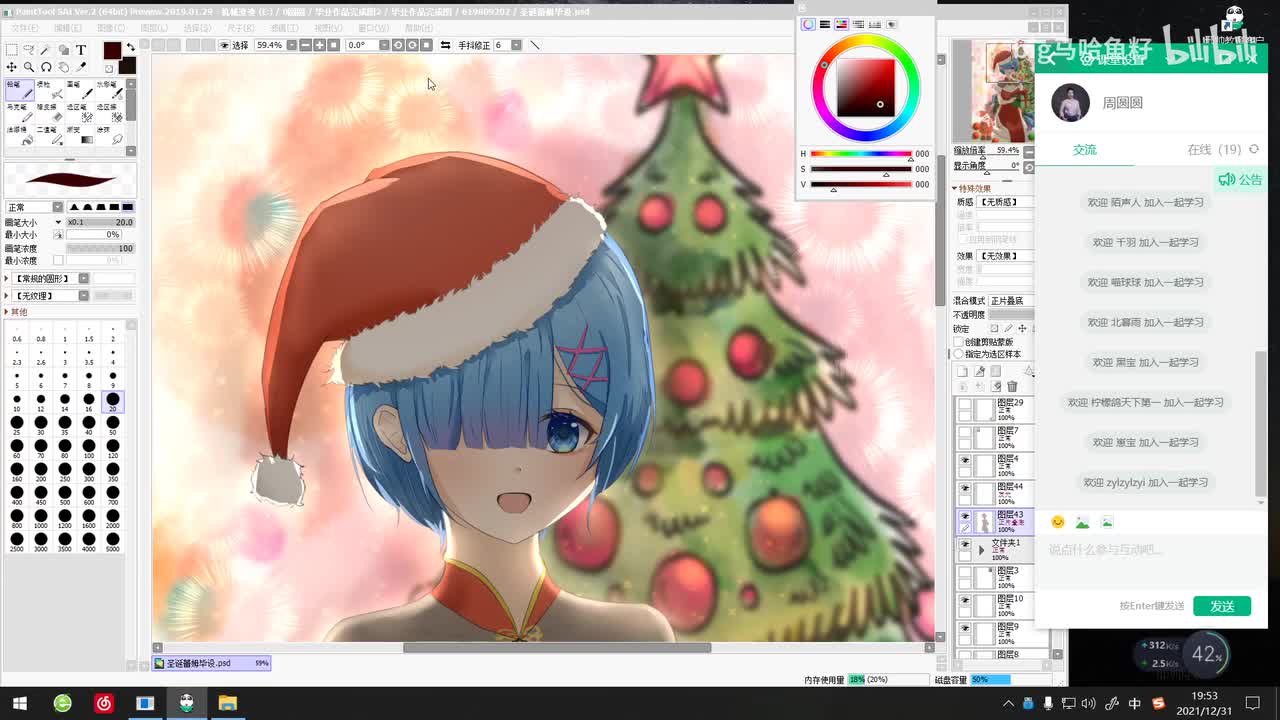Viewport: 1280px width, 720px height.
Task: Open the emoji picker in chat
Action: (1058, 522)
